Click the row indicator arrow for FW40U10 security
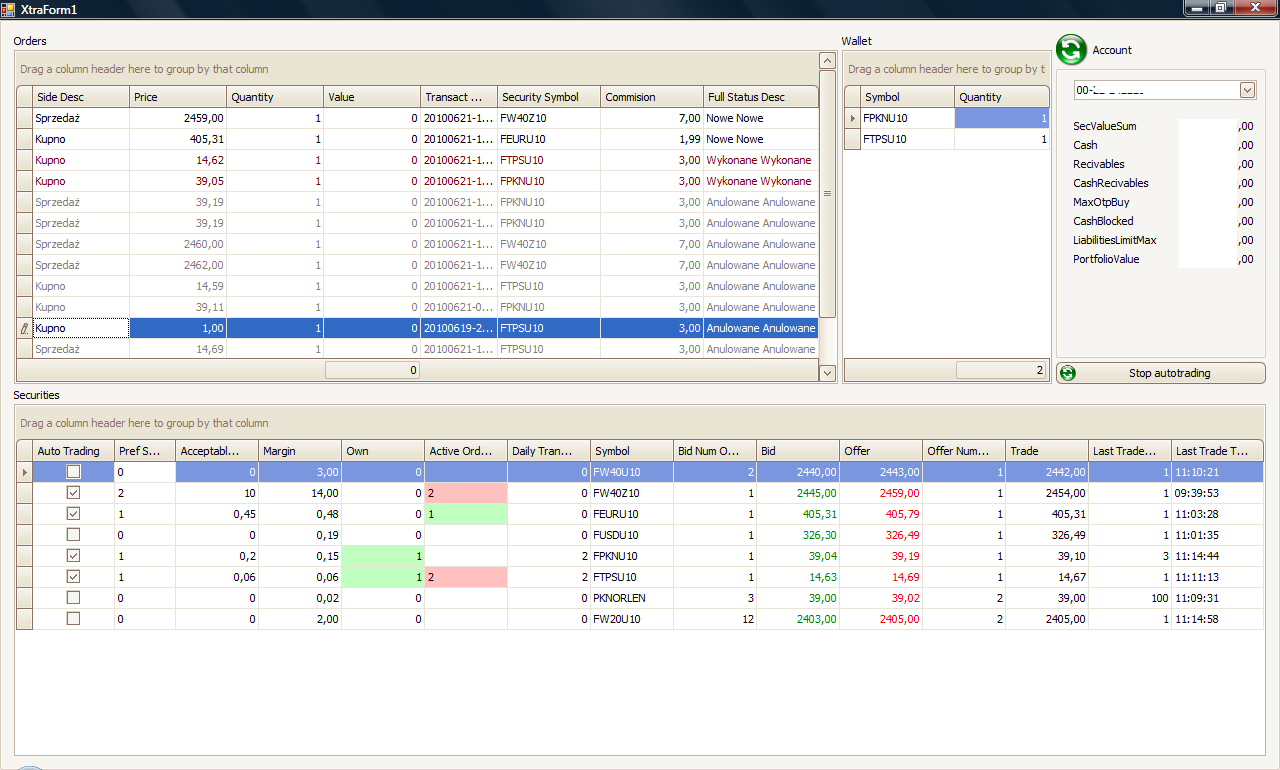The height and width of the screenshot is (770, 1280). (x=24, y=472)
